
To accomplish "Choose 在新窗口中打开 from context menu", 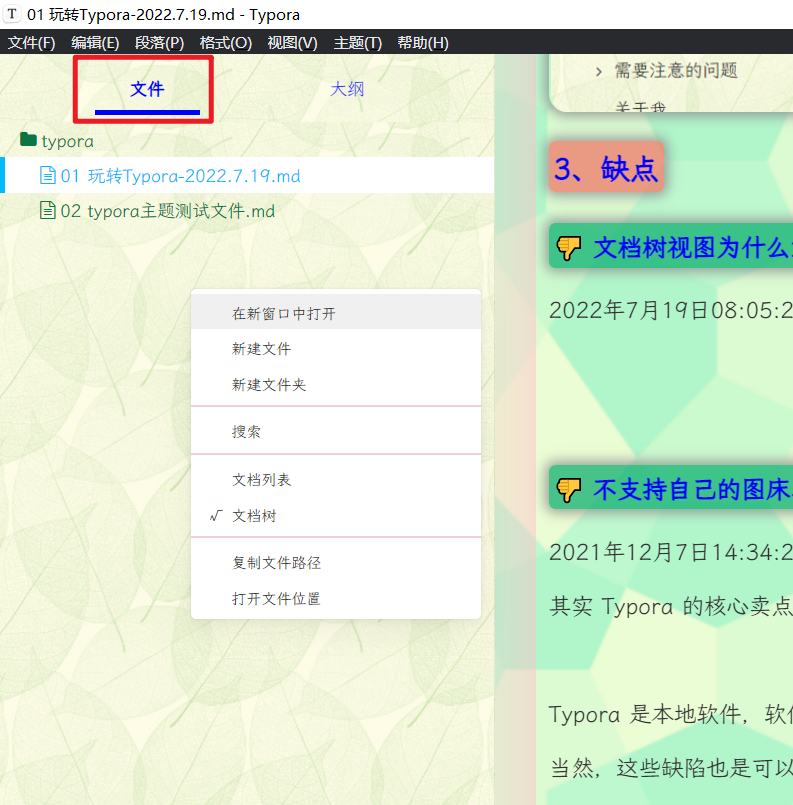I will pyautogui.click(x=336, y=313).
